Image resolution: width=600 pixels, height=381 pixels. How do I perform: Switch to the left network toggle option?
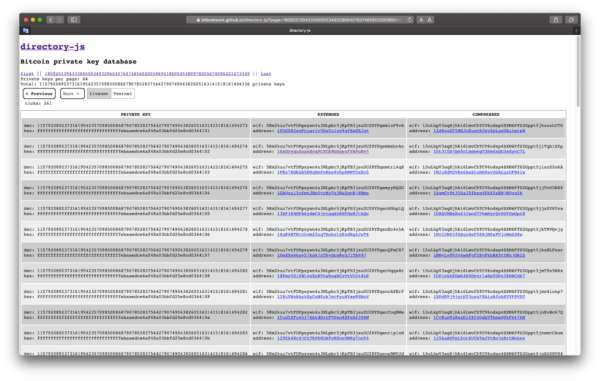tap(99, 94)
